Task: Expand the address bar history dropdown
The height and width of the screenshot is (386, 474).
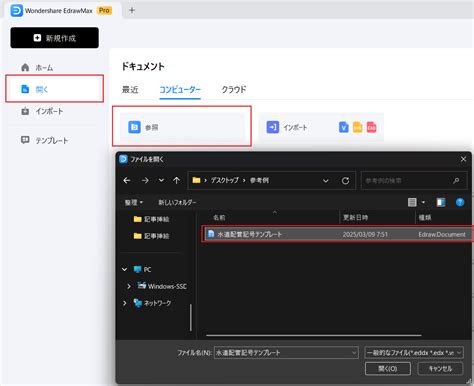Action: (x=326, y=181)
